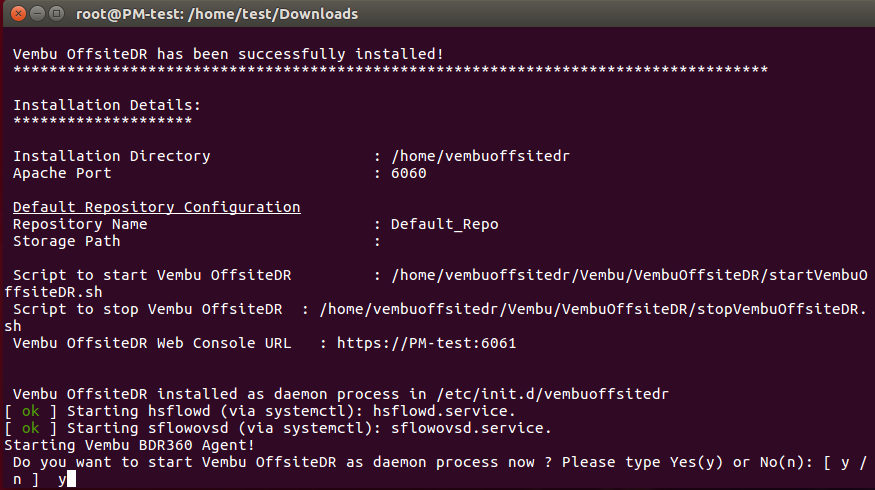
Task: Click the green ok status for hsflowd
Action: (x=30, y=411)
